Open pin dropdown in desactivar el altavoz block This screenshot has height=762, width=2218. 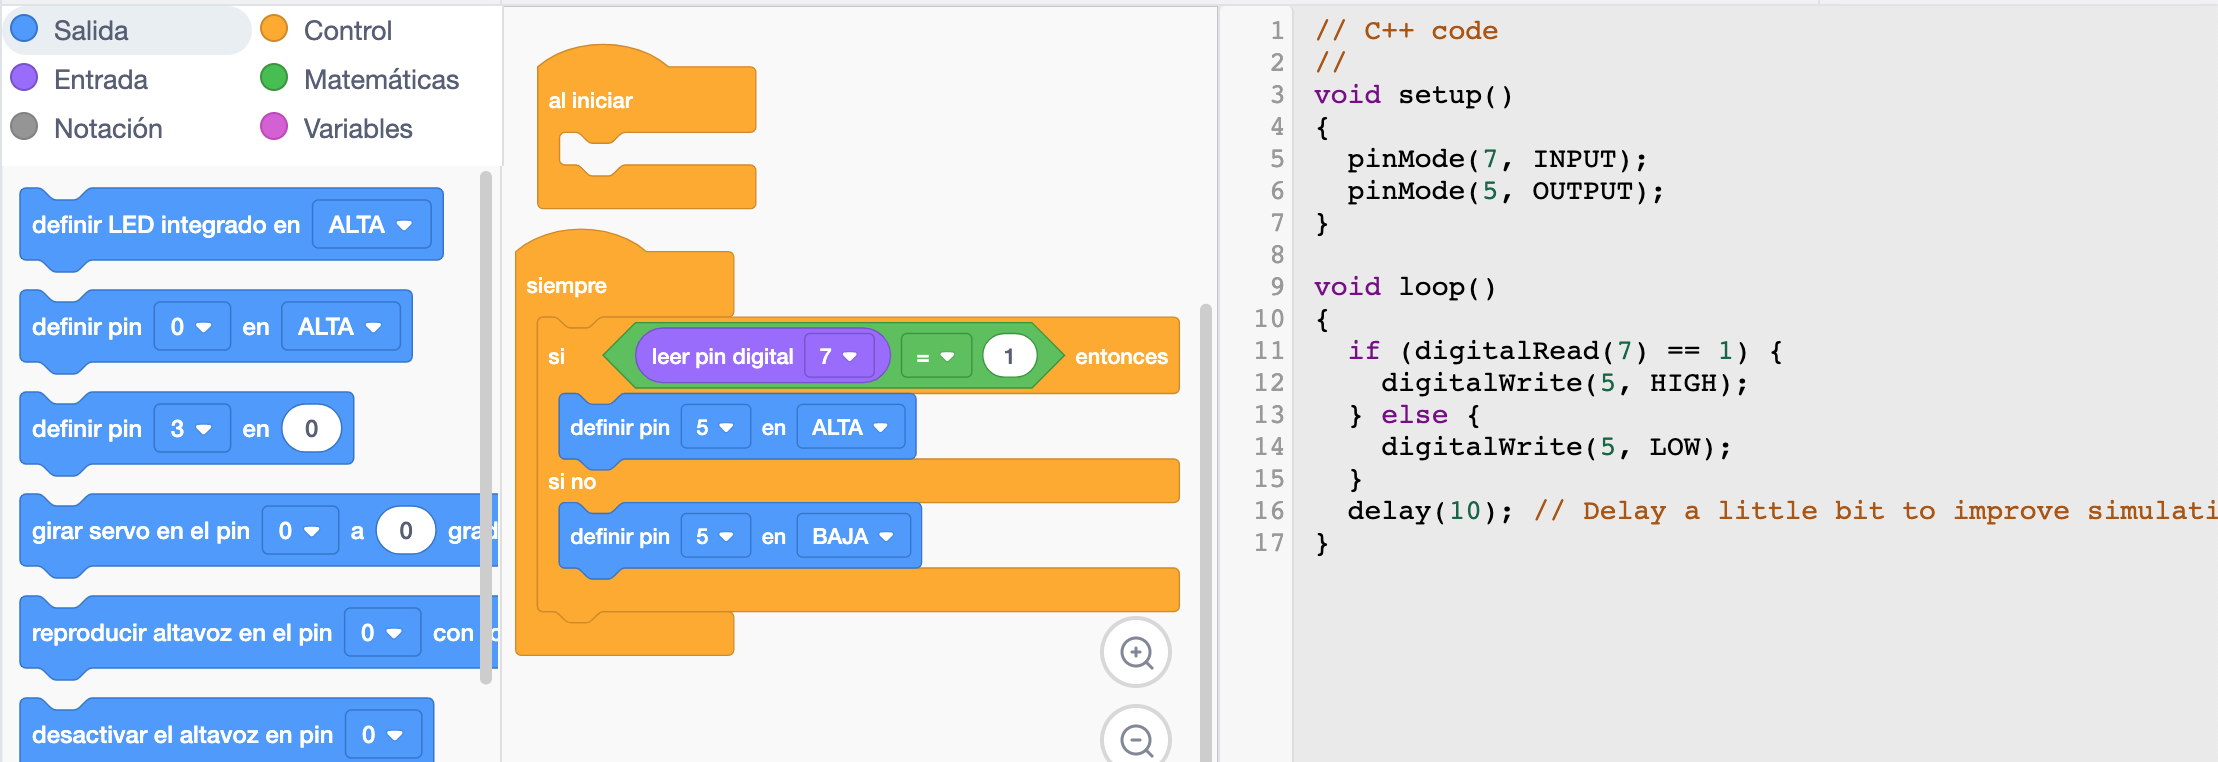(x=382, y=735)
